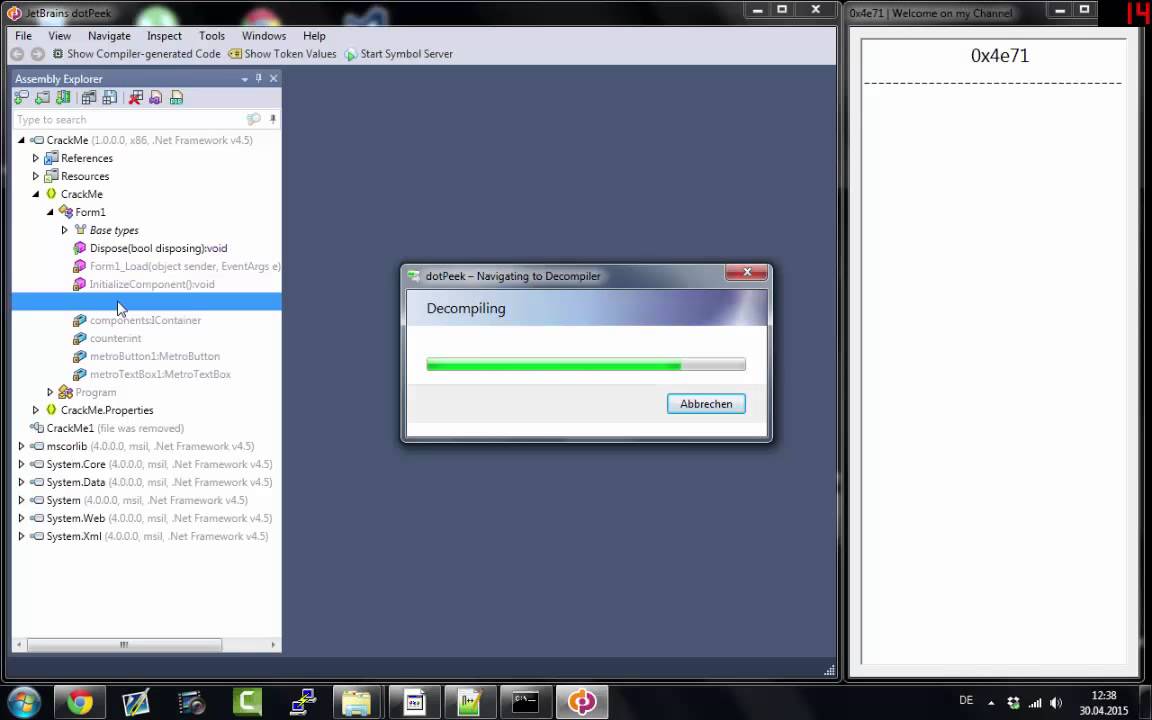1152x720 pixels.
Task: Expand the System.Data assembly node
Action: (21, 482)
